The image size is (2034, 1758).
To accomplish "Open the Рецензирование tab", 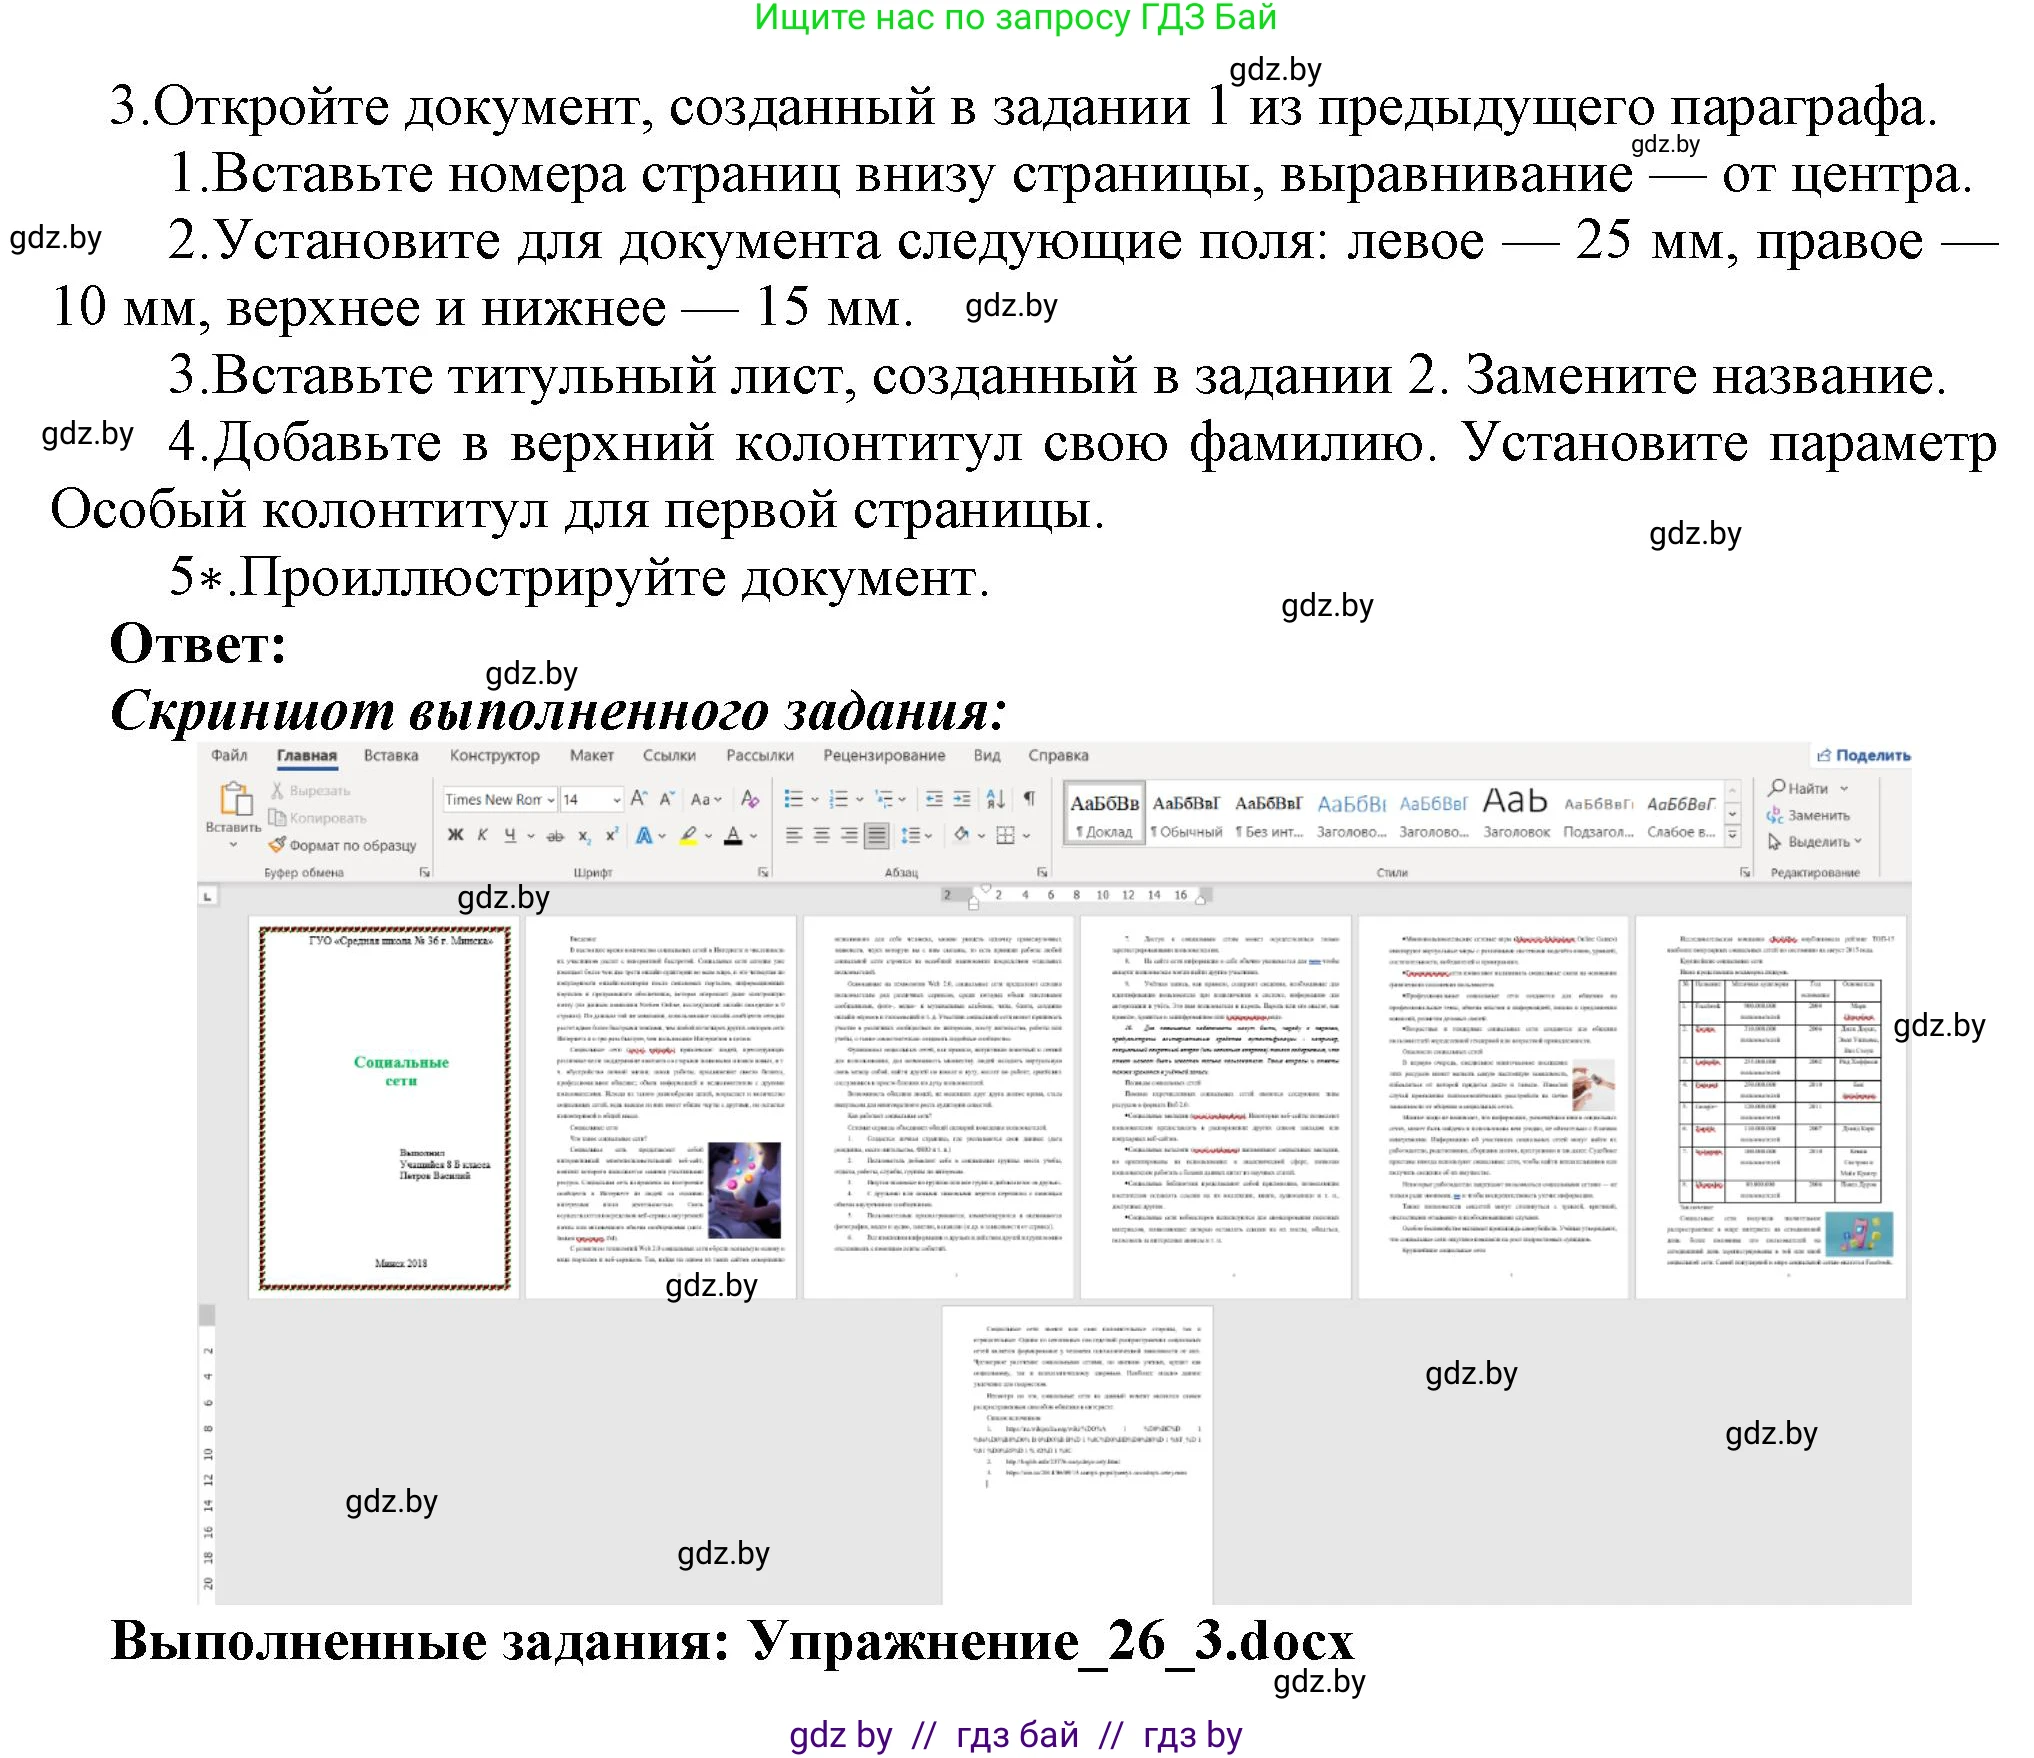I will pos(884,755).
